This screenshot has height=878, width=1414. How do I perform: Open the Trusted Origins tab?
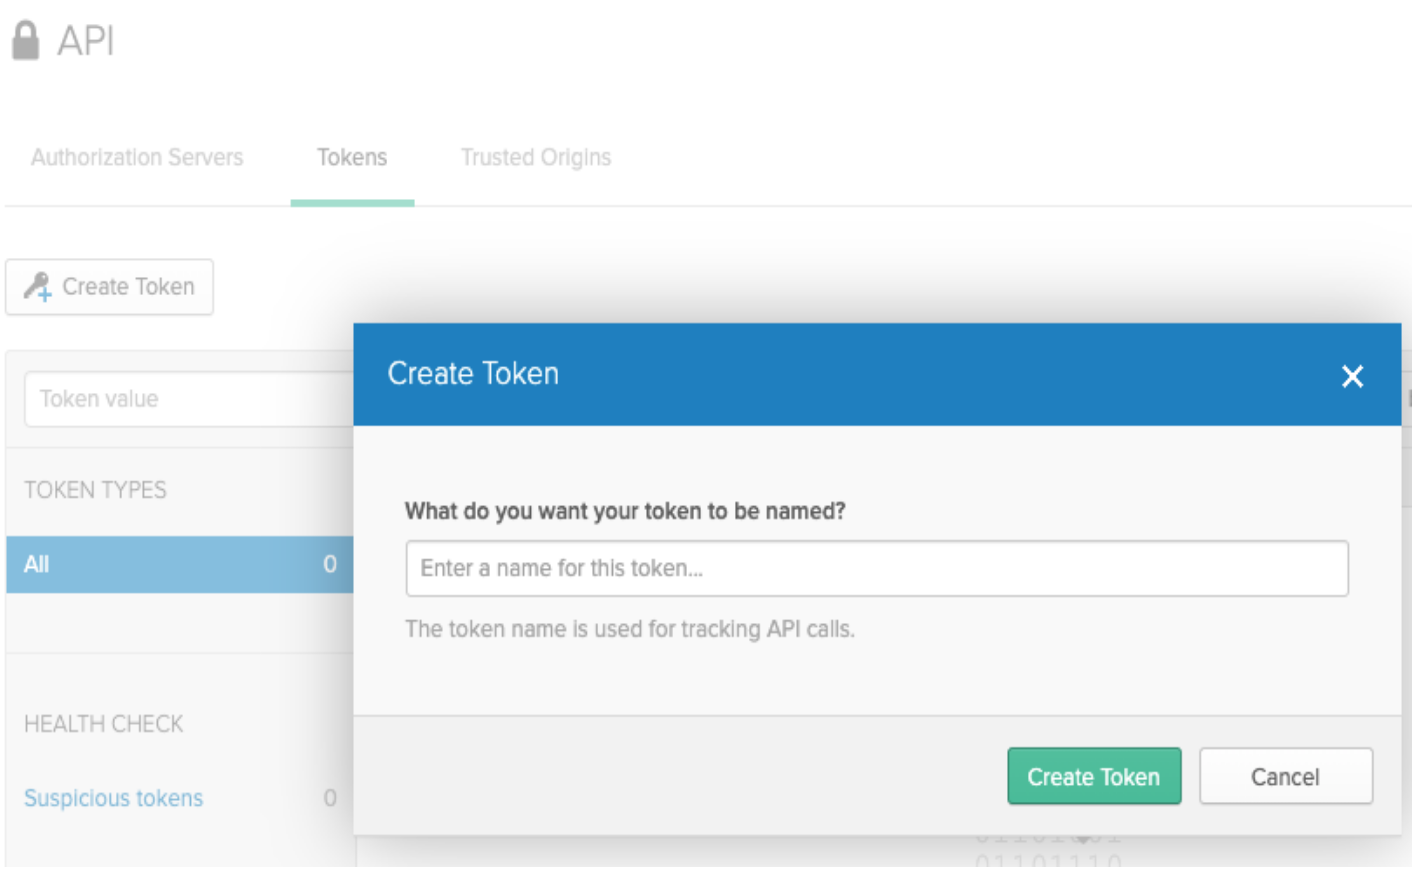click(x=536, y=157)
